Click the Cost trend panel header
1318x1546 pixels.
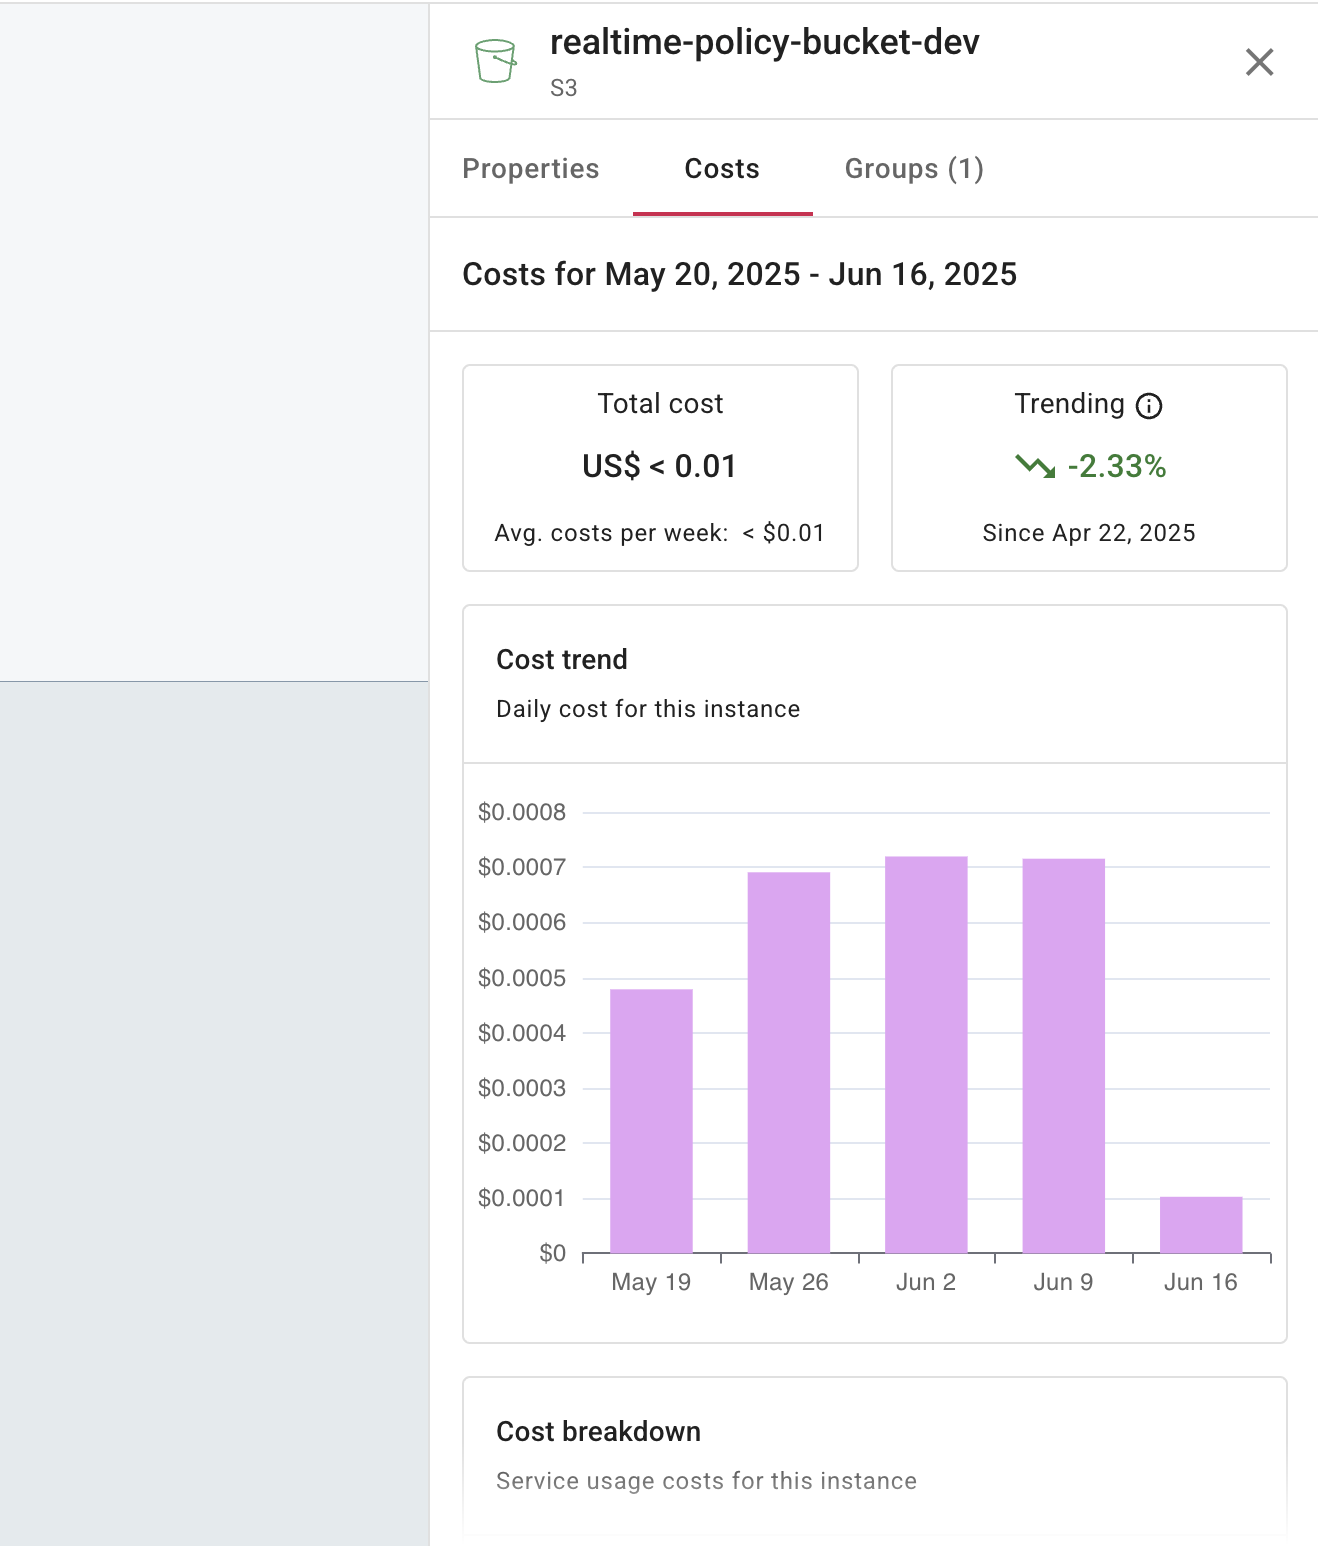562,659
